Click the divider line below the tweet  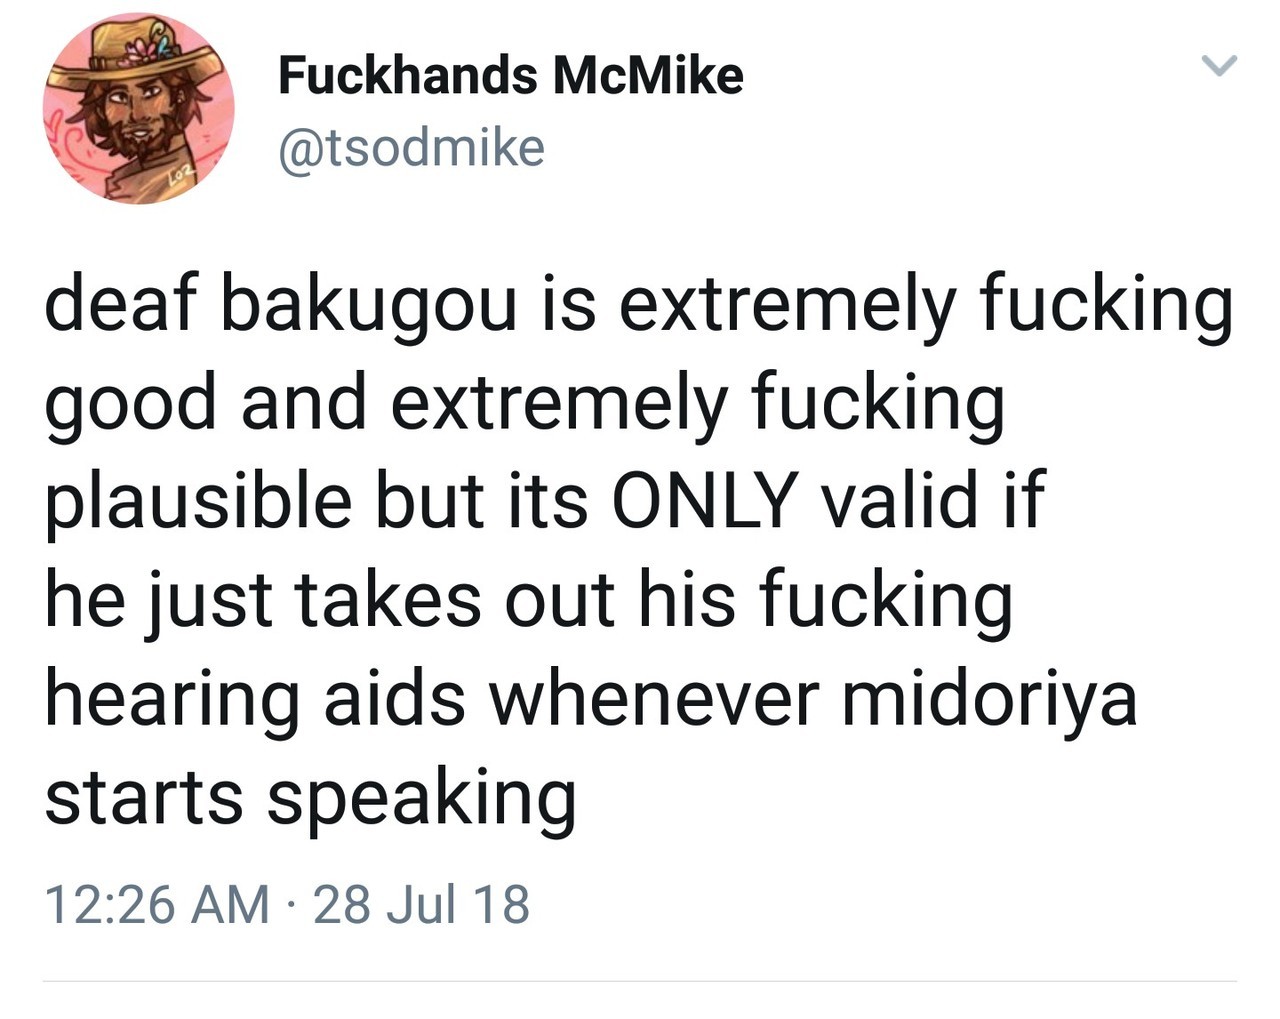(x=640, y=981)
